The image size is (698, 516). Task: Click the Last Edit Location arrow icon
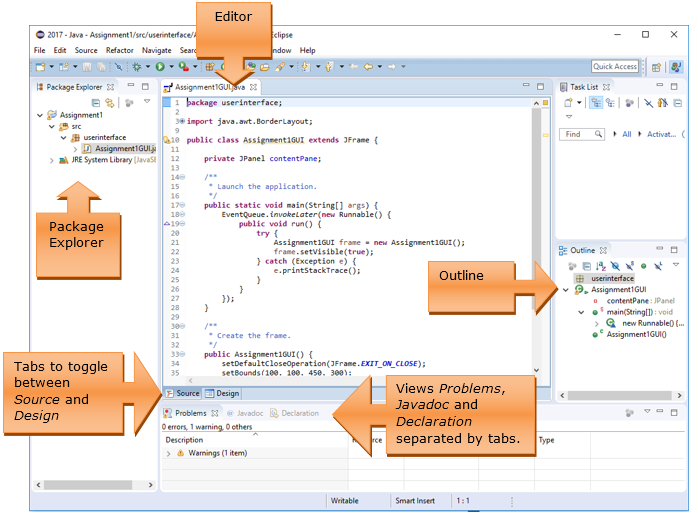(x=354, y=67)
